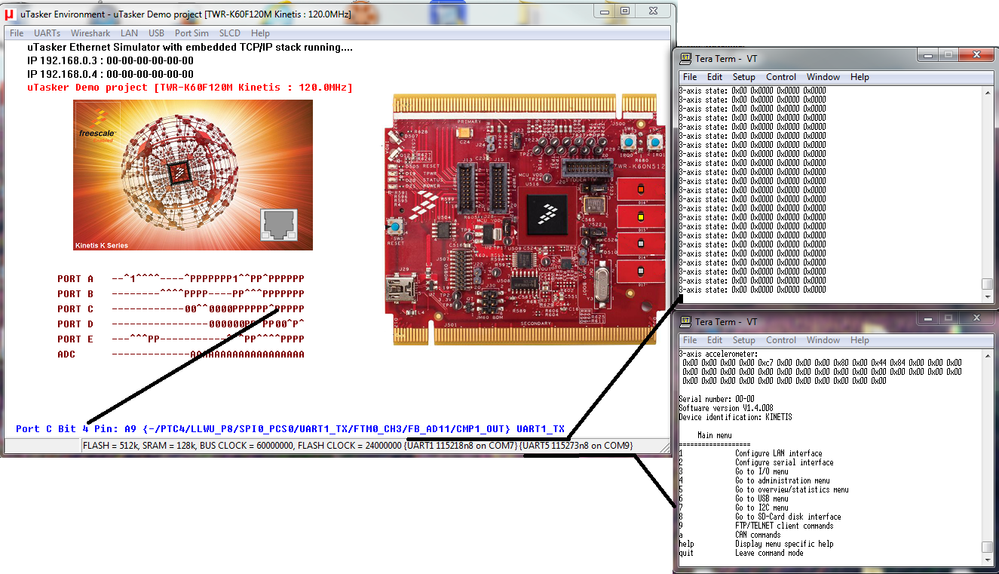Image resolution: width=999 pixels, height=574 pixels.
Task: Minimize the lower Tera Term window
Action: point(928,318)
